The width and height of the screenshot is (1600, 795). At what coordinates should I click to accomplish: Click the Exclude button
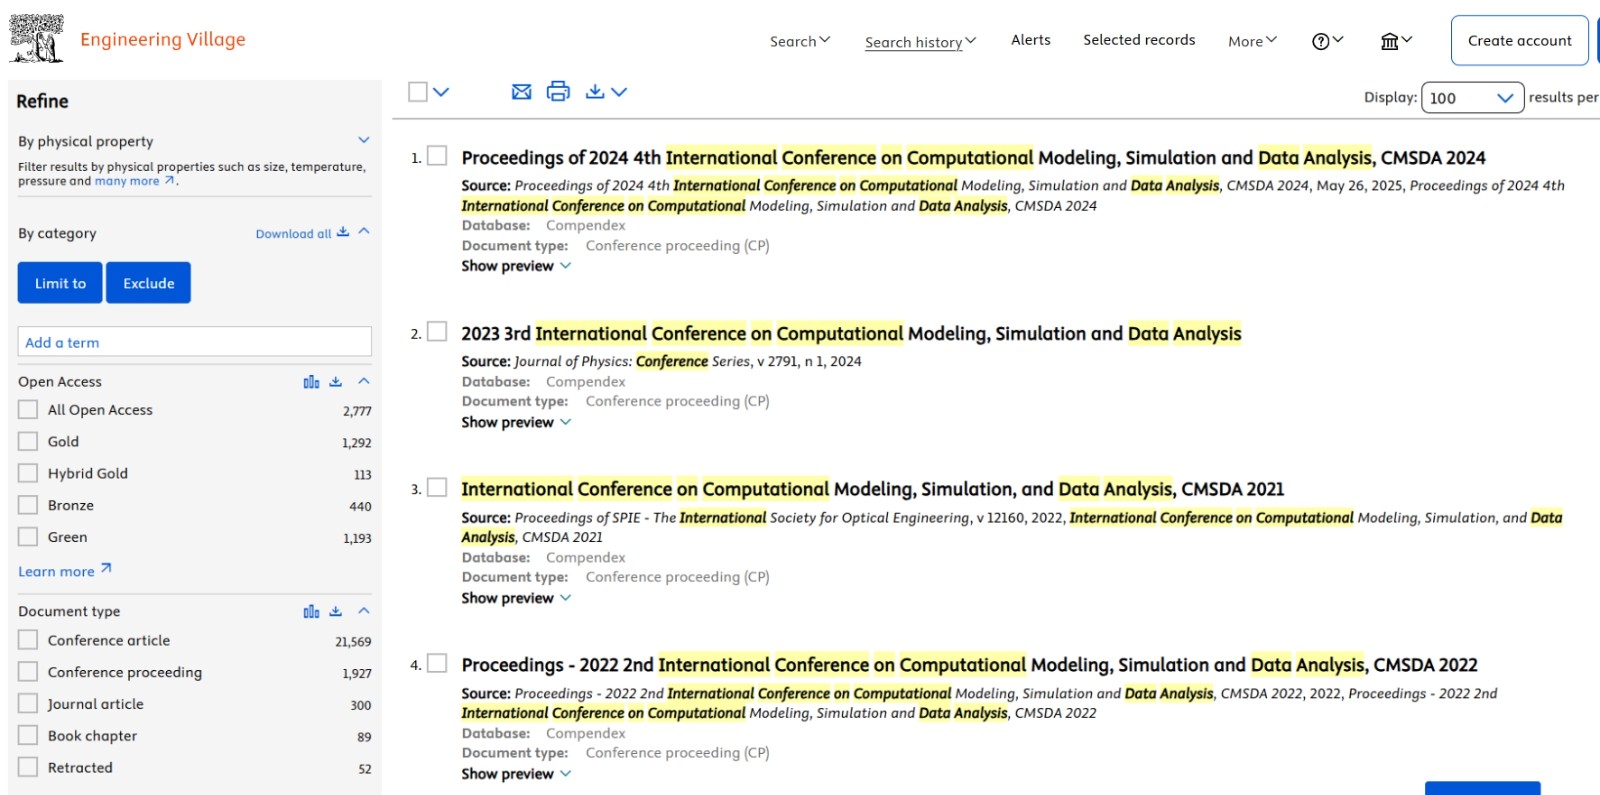(148, 283)
